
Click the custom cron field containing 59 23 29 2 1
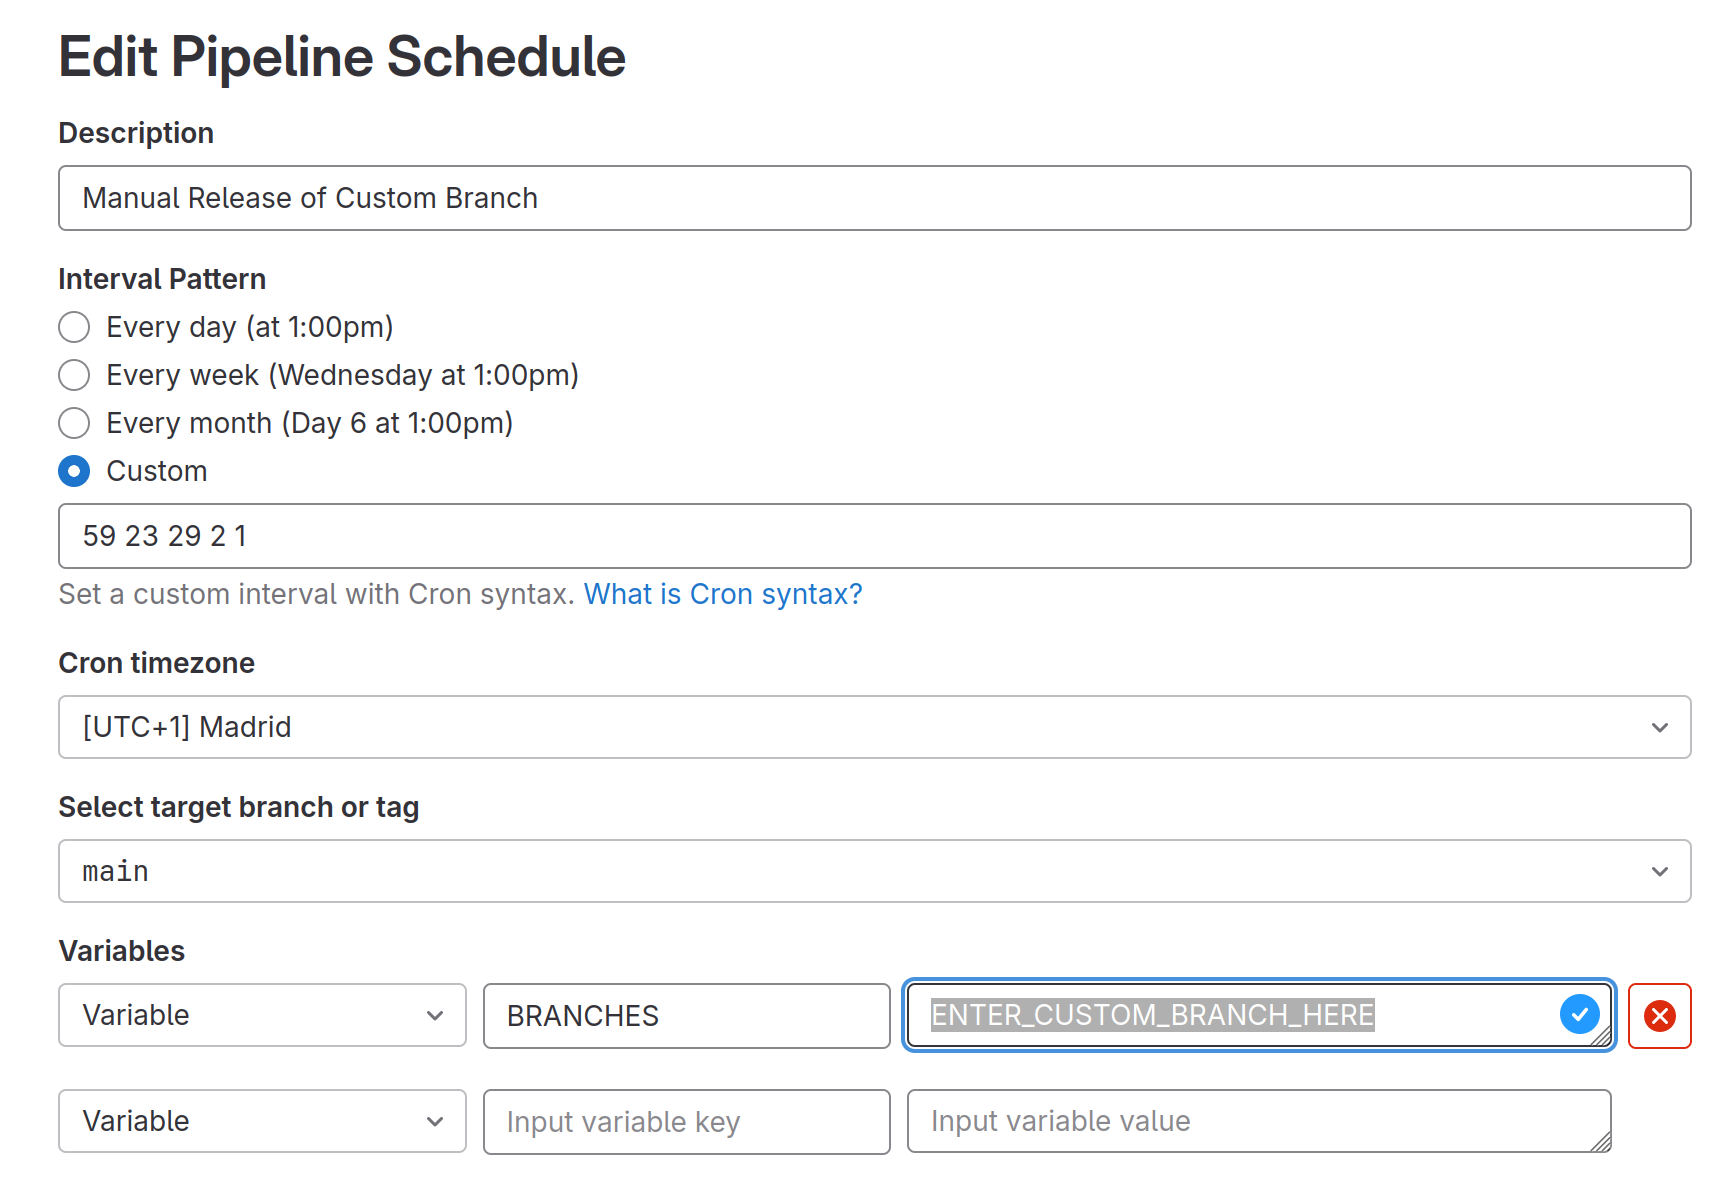874,536
